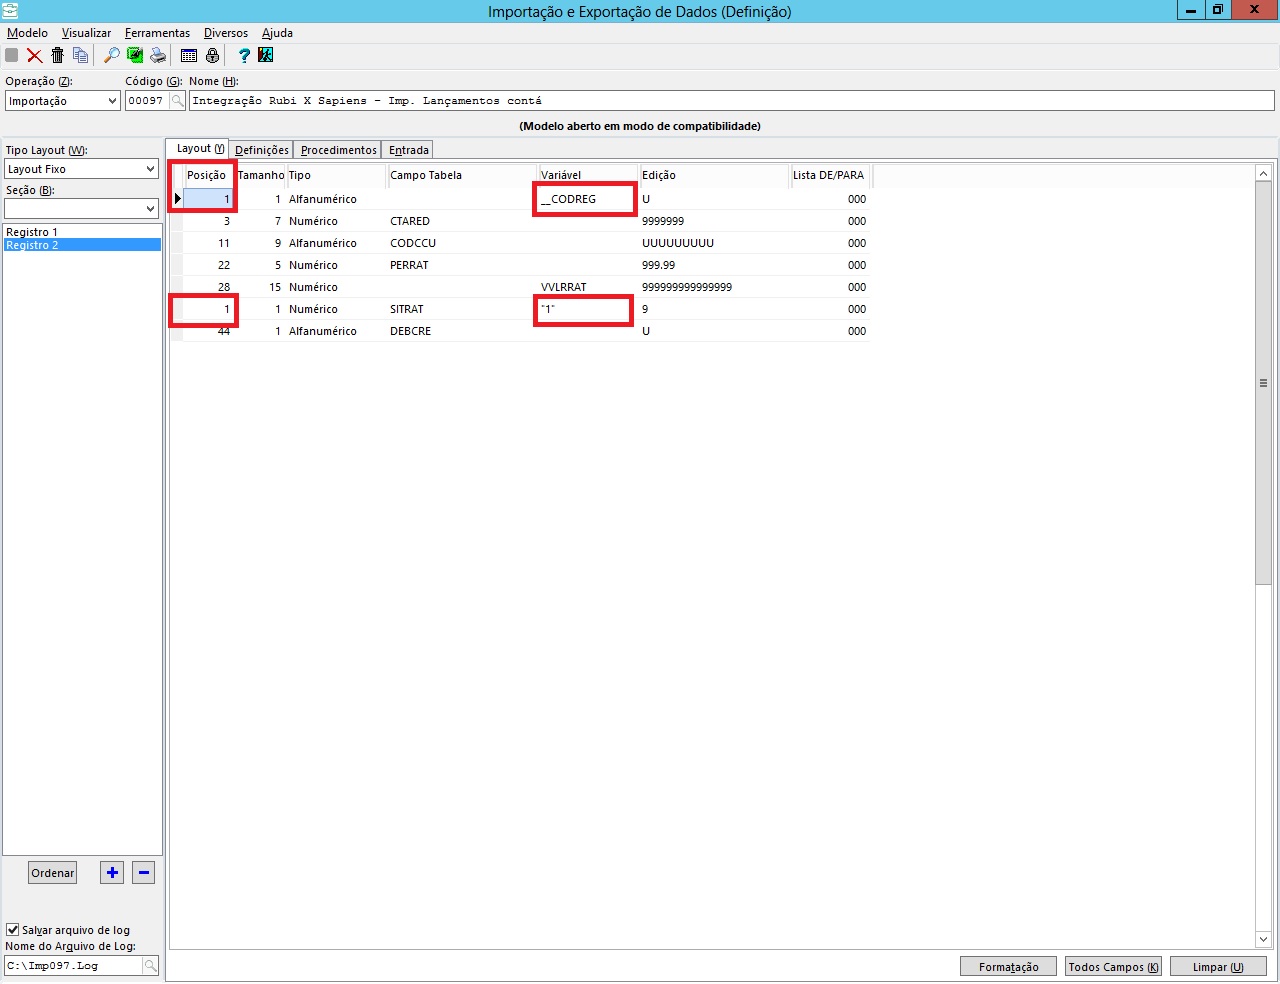1280x984 pixels.
Task: Click the blue question mark help icon
Action: [243, 56]
